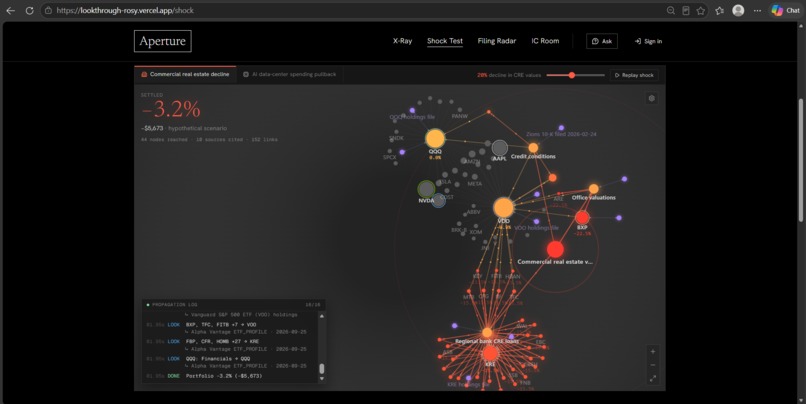Open the browser zoom magnifier icon
The image size is (806, 404).
670,10
